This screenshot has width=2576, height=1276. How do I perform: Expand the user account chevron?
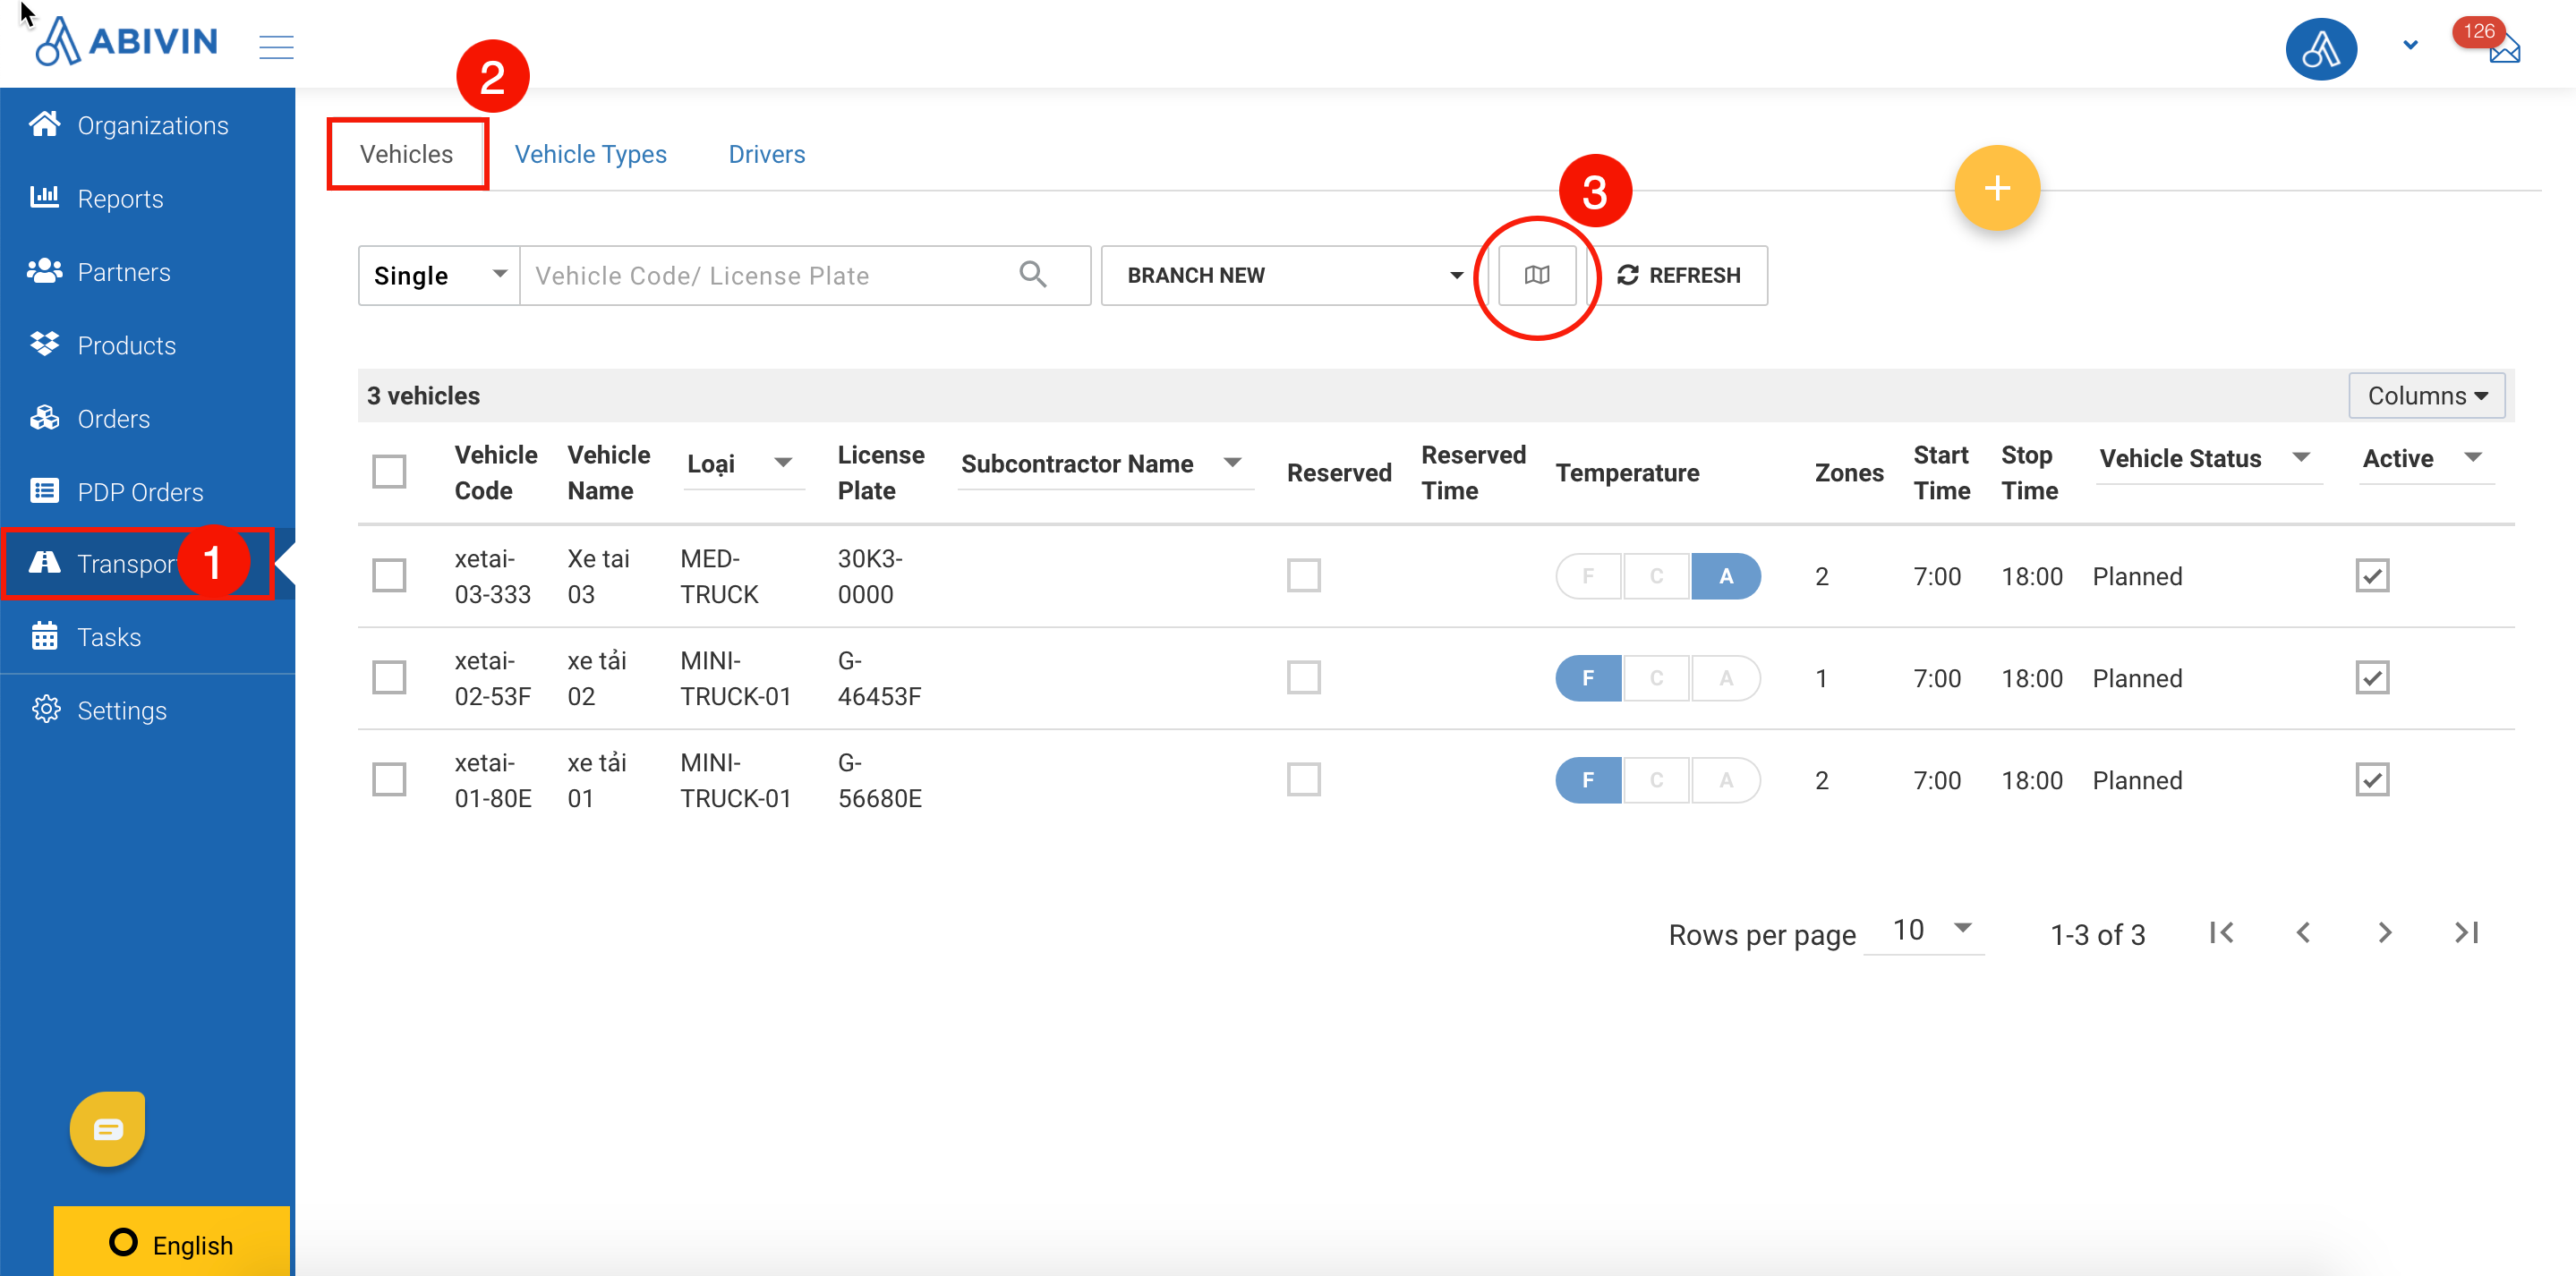2410,45
